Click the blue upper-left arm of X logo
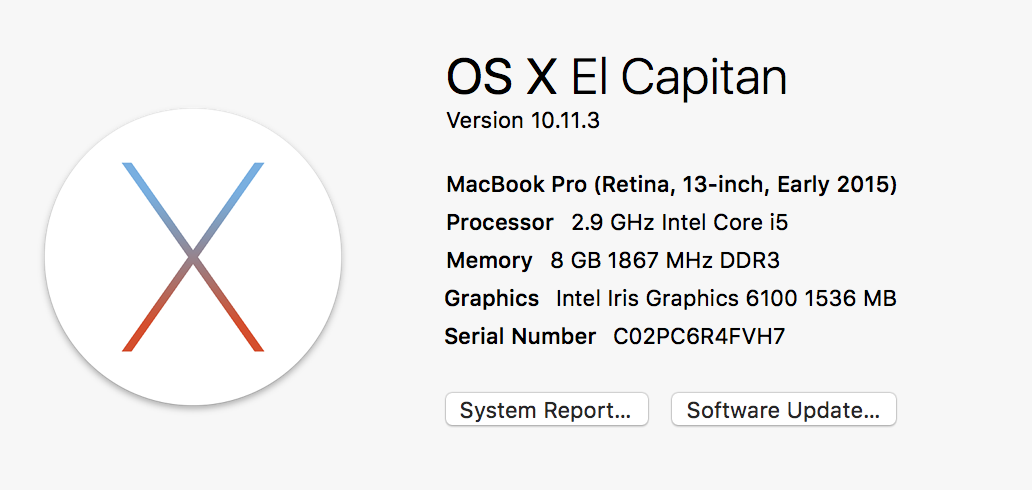This screenshot has width=1032, height=490. click(157, 208)
